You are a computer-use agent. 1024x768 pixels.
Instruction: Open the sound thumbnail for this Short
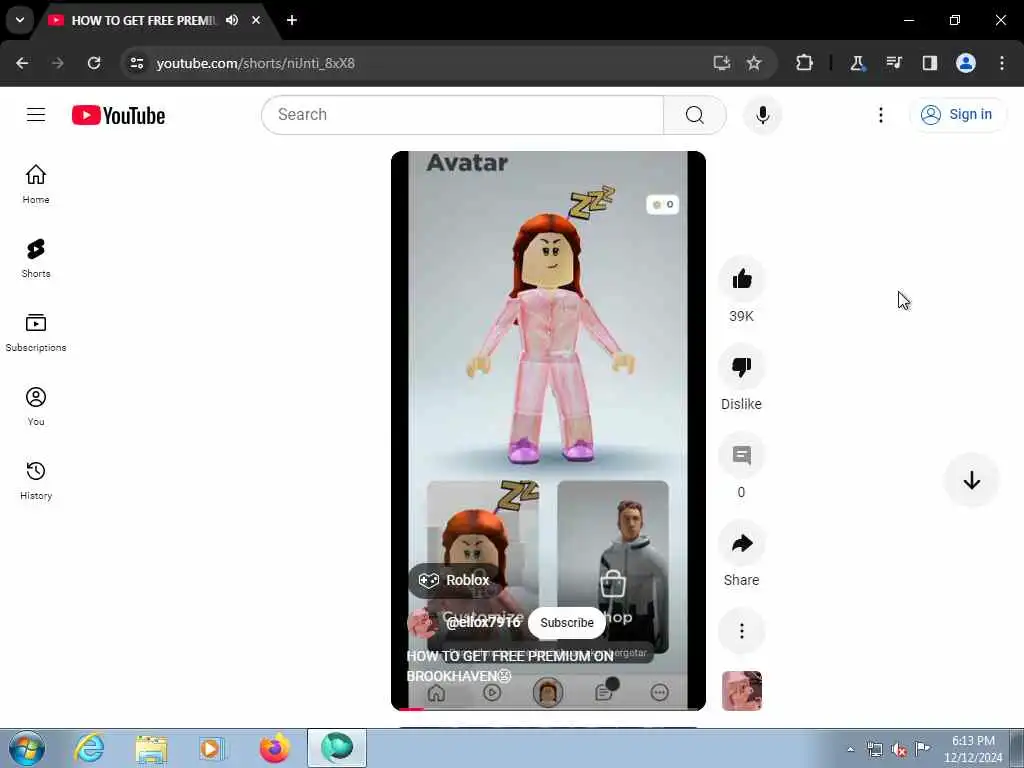741,690
